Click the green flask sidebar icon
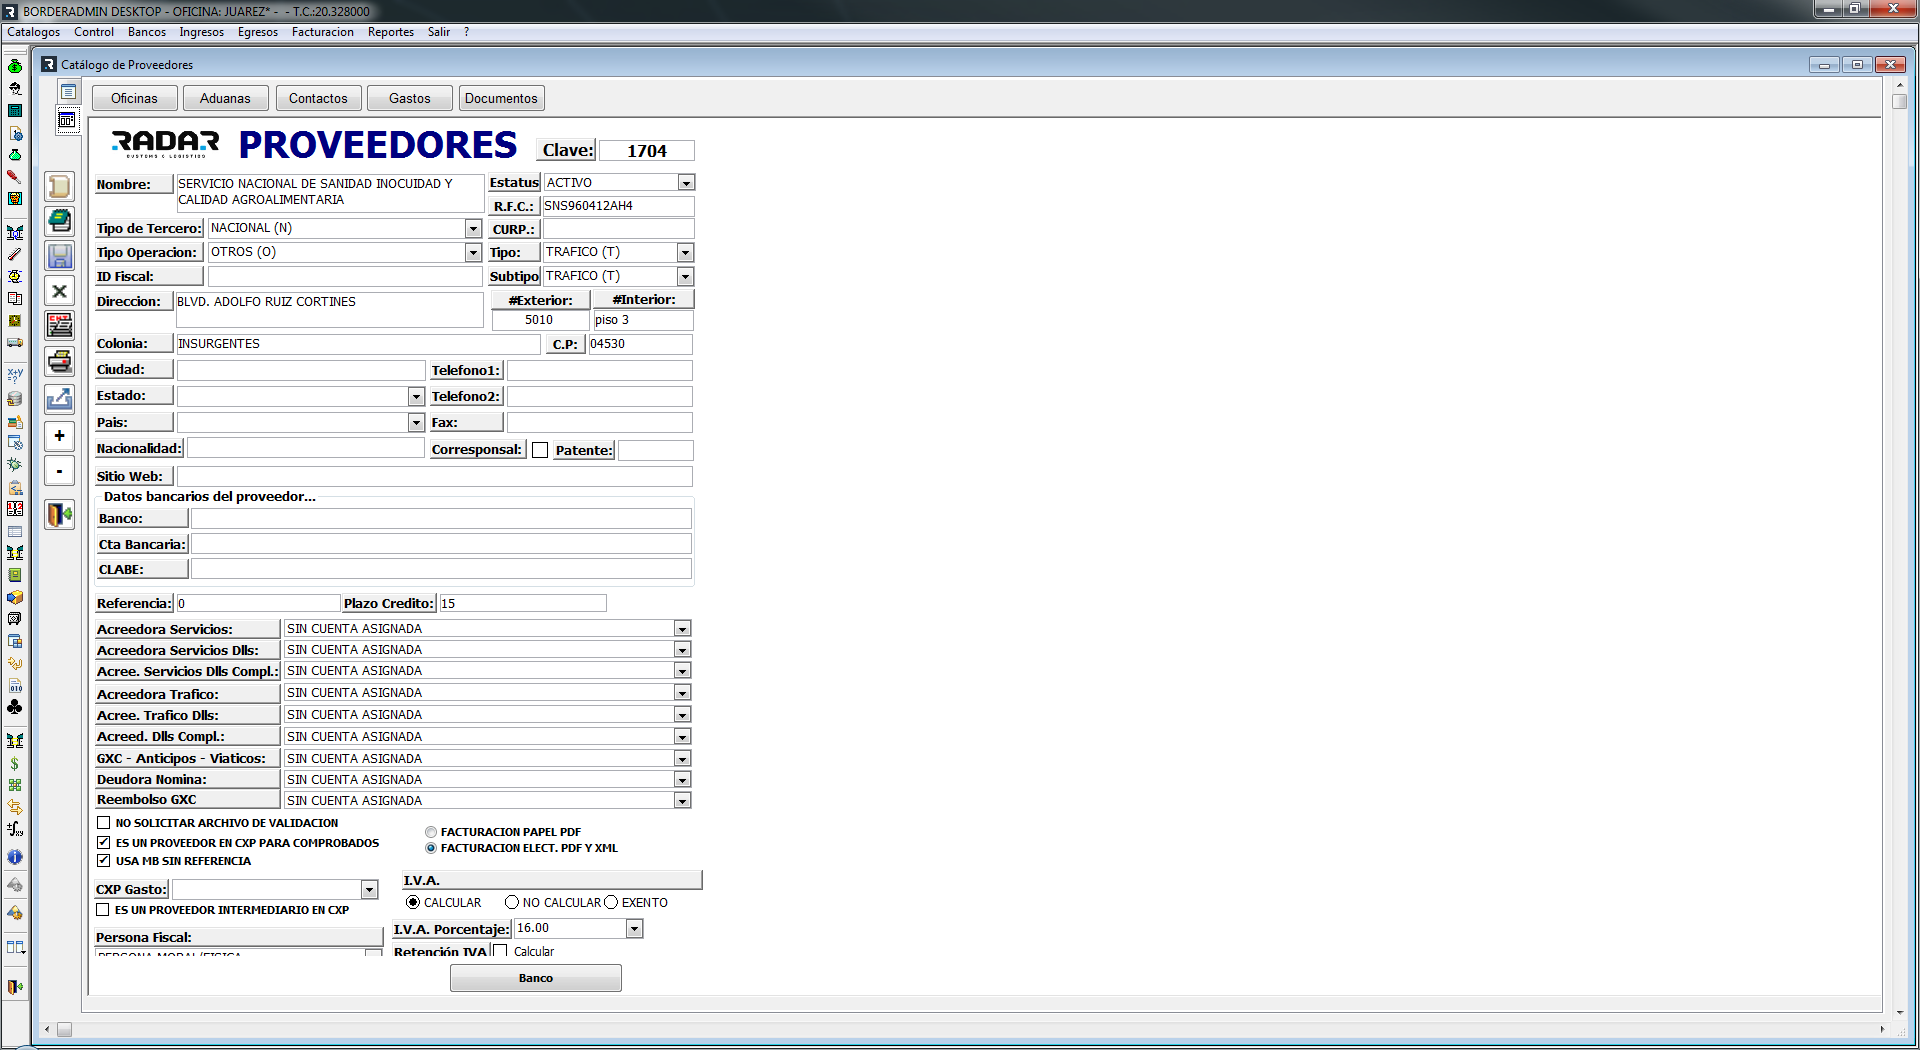 pyautogui.click(x=14, y=155)
